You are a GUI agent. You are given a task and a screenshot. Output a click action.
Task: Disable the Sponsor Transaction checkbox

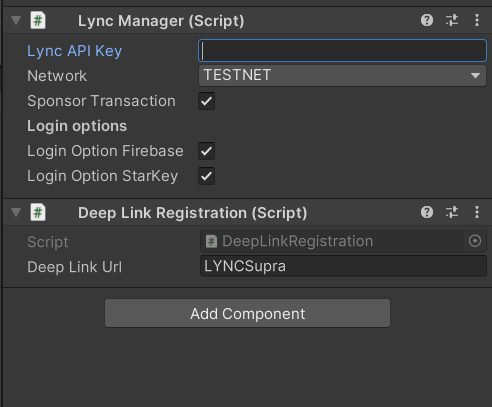tap(206, 101)
